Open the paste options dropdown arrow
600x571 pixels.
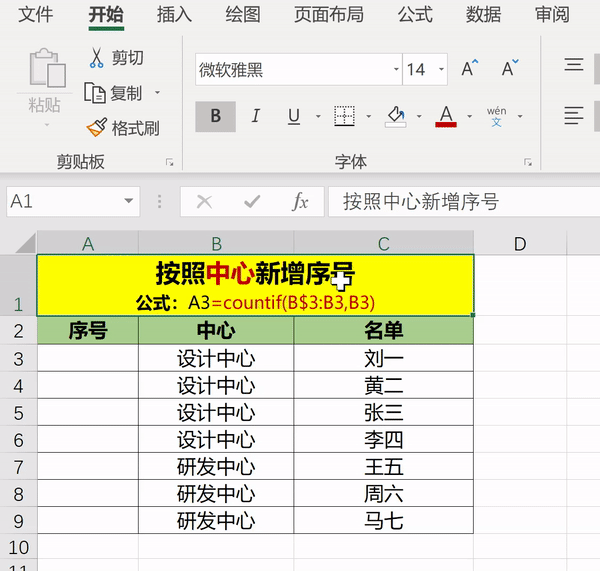point(47,125)
